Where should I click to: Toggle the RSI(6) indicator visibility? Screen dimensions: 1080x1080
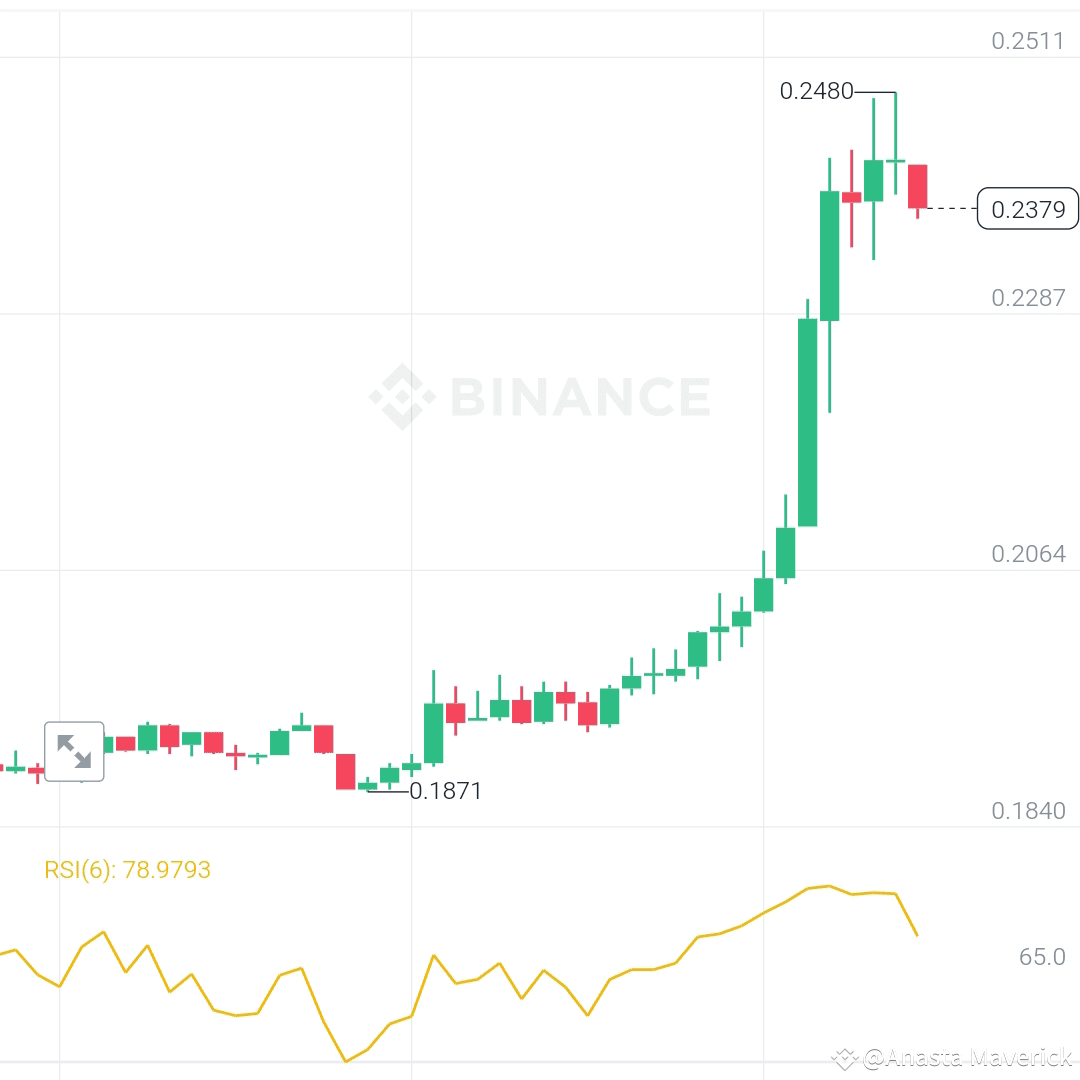pos(128,869)
